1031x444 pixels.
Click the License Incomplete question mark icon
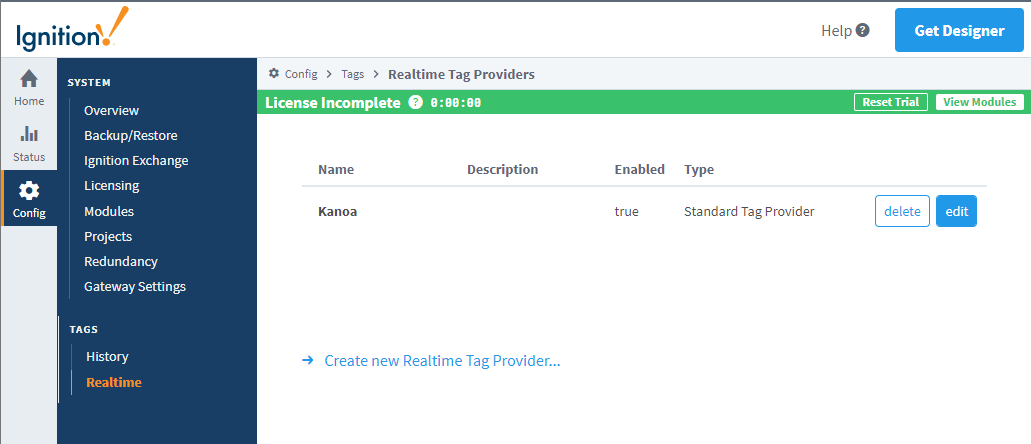[x=416, y=103]
